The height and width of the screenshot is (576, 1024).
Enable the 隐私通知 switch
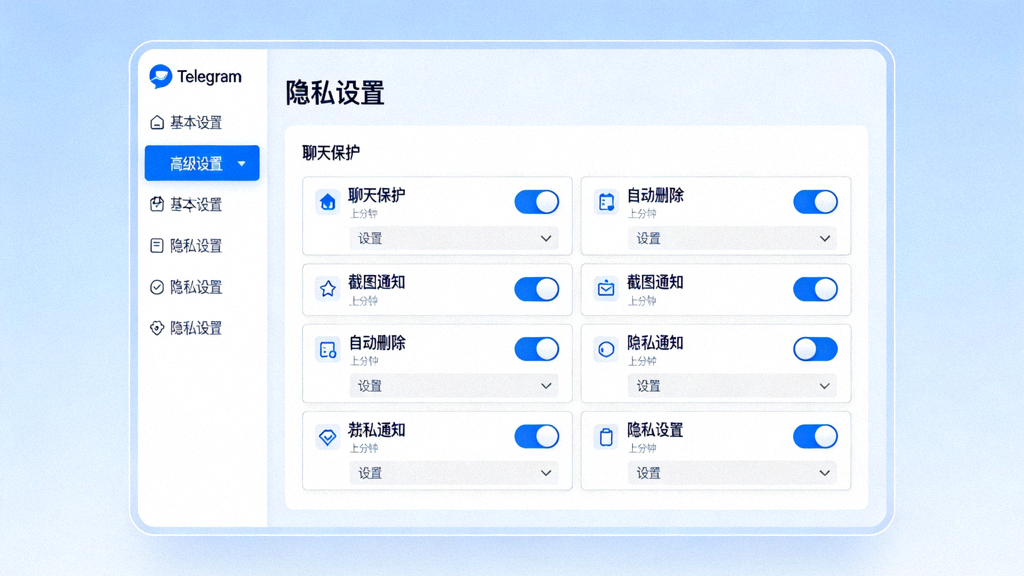tap(815, 349)
